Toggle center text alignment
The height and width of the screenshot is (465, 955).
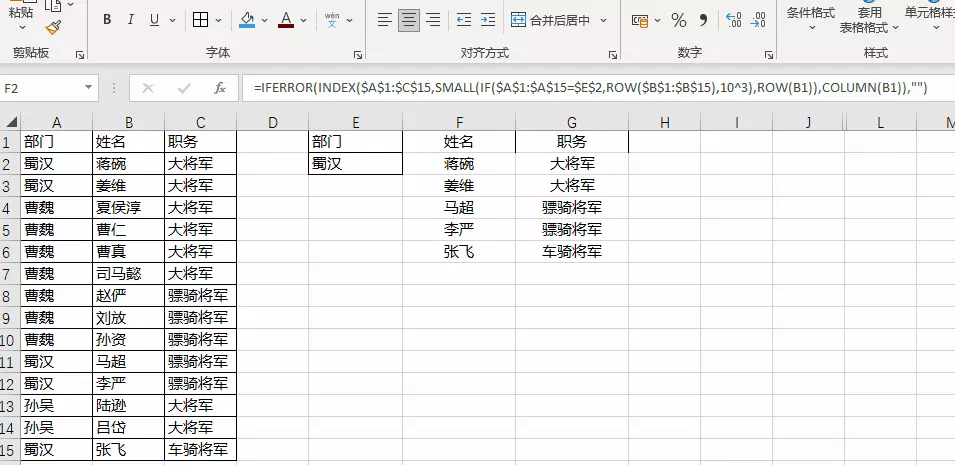tap(410, 20)
